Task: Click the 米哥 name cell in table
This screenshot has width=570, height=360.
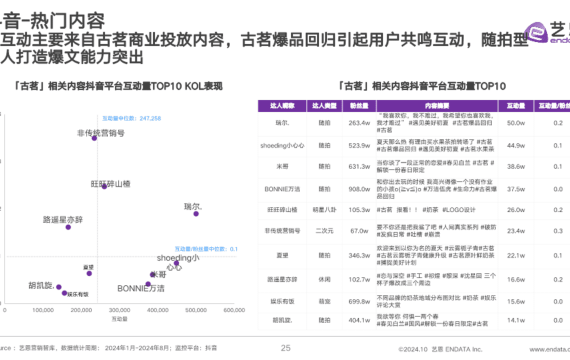Action: click(x=282, y=167)
